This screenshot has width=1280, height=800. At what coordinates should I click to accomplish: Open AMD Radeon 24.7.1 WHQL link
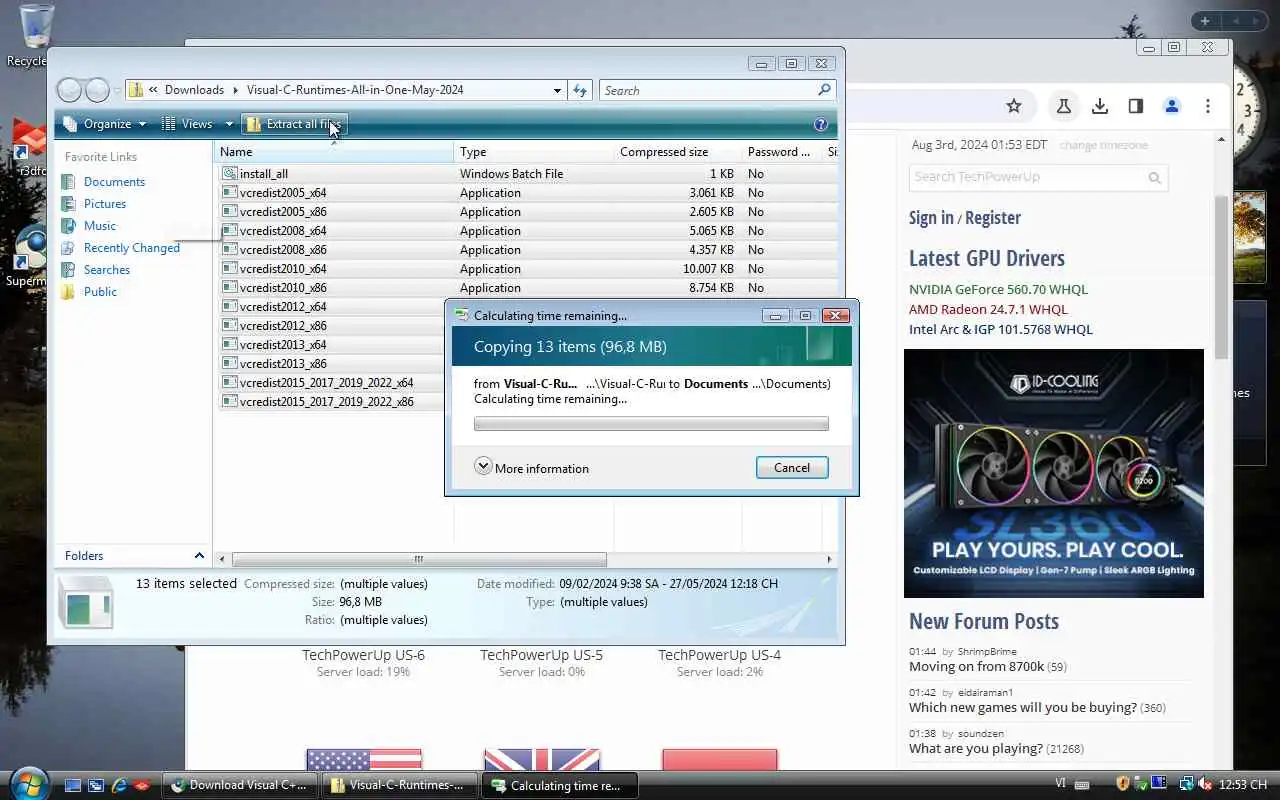988,310
